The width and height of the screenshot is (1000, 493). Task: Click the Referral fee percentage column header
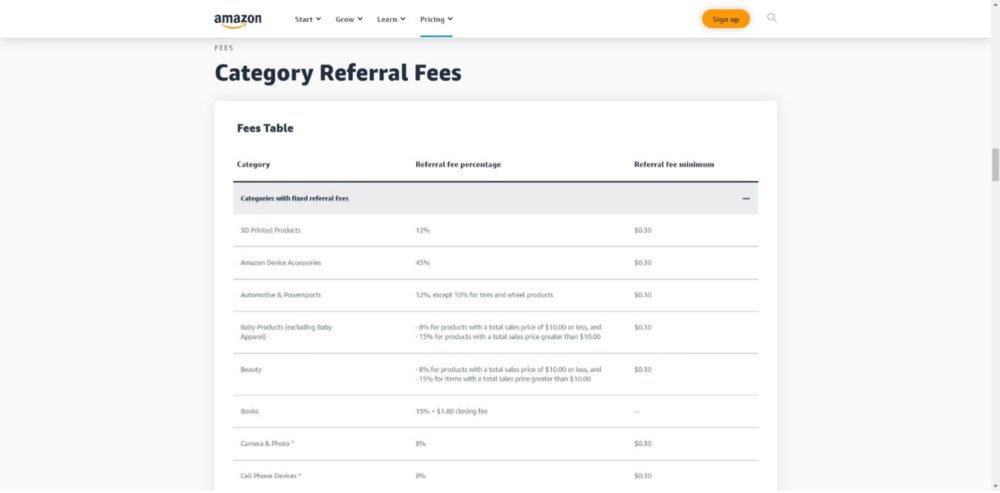pos(458,165)
